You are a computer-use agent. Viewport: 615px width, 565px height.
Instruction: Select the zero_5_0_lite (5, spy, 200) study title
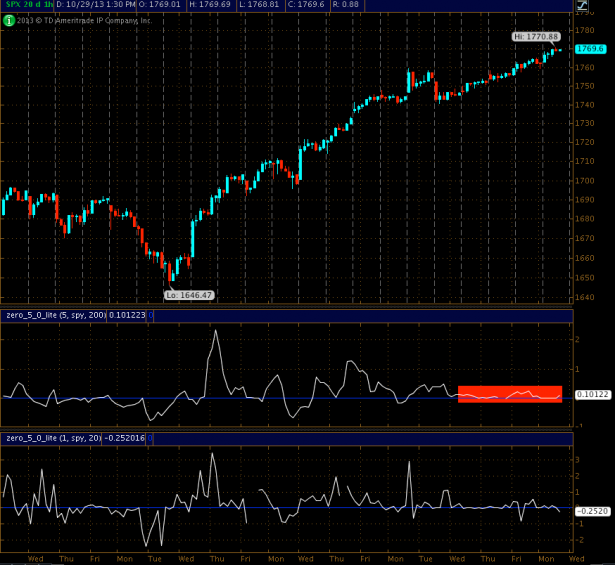click(56, 315)
